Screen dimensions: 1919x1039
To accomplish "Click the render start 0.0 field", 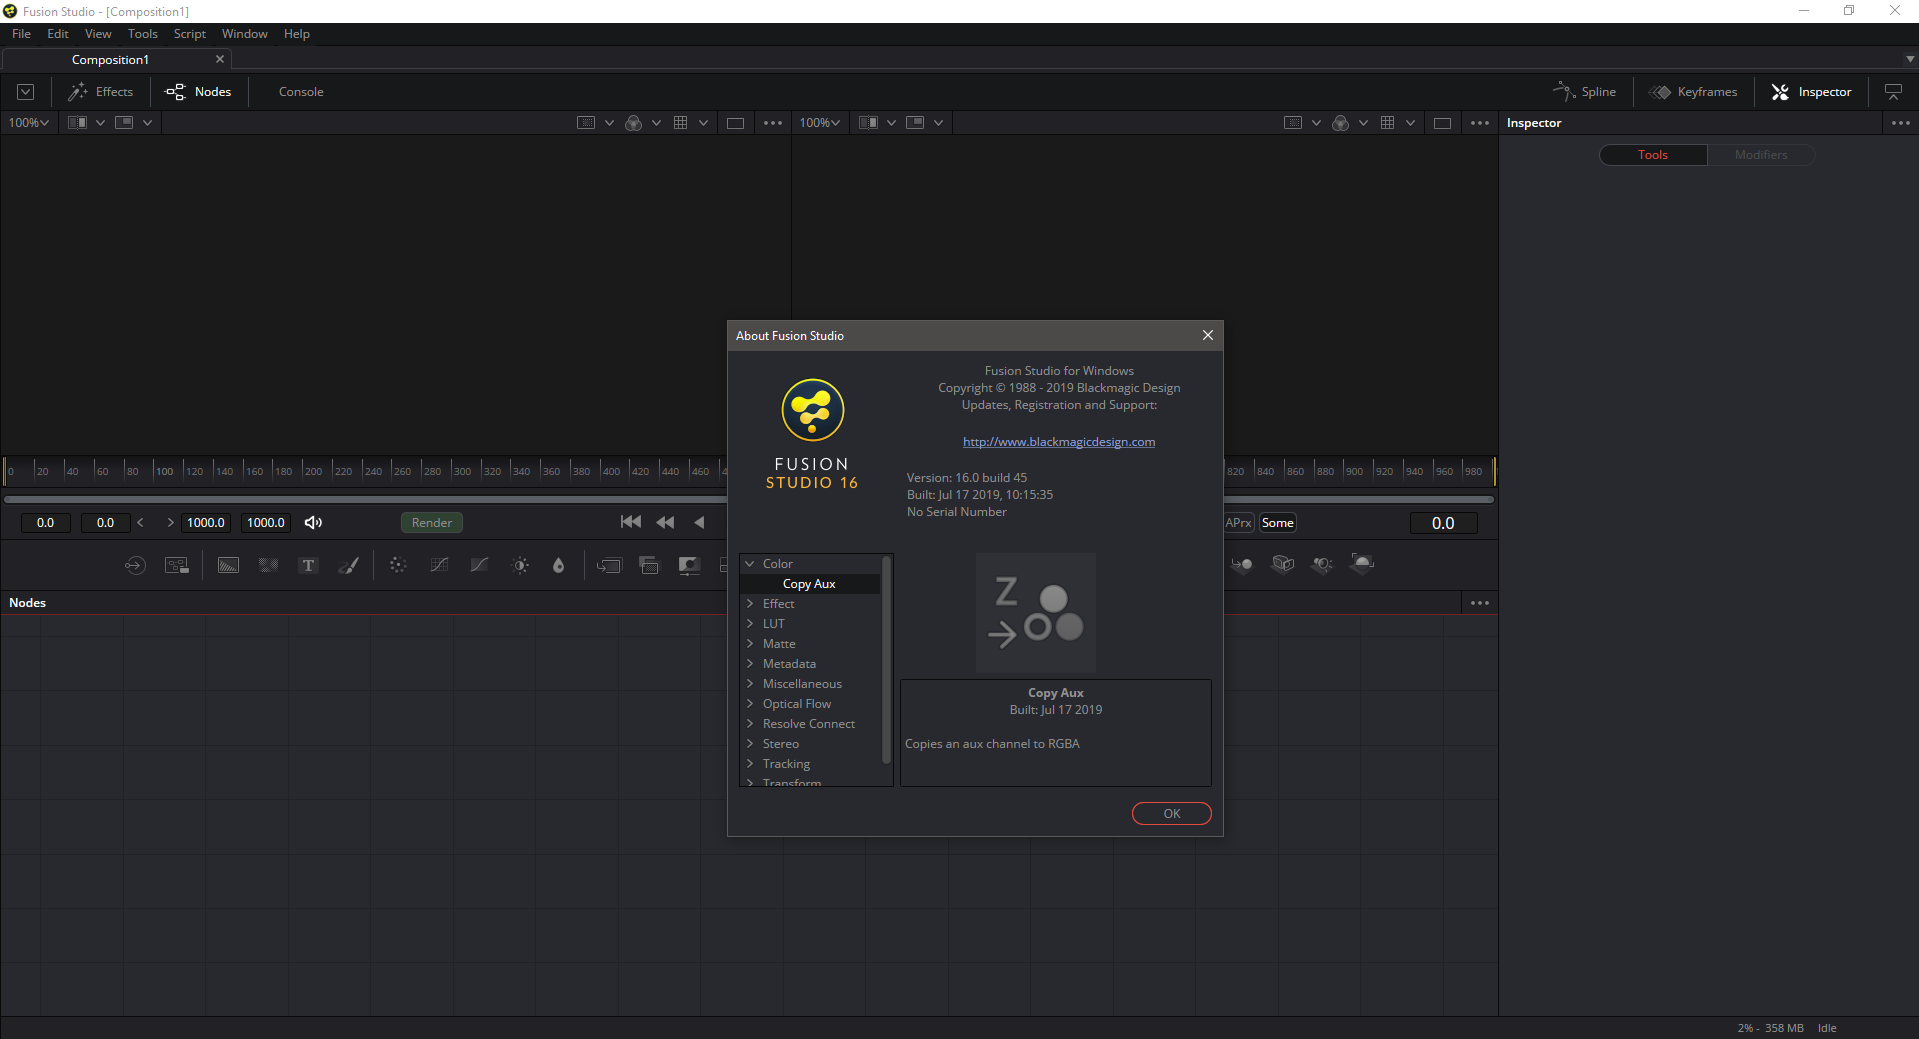I will (x=46, y=522).
